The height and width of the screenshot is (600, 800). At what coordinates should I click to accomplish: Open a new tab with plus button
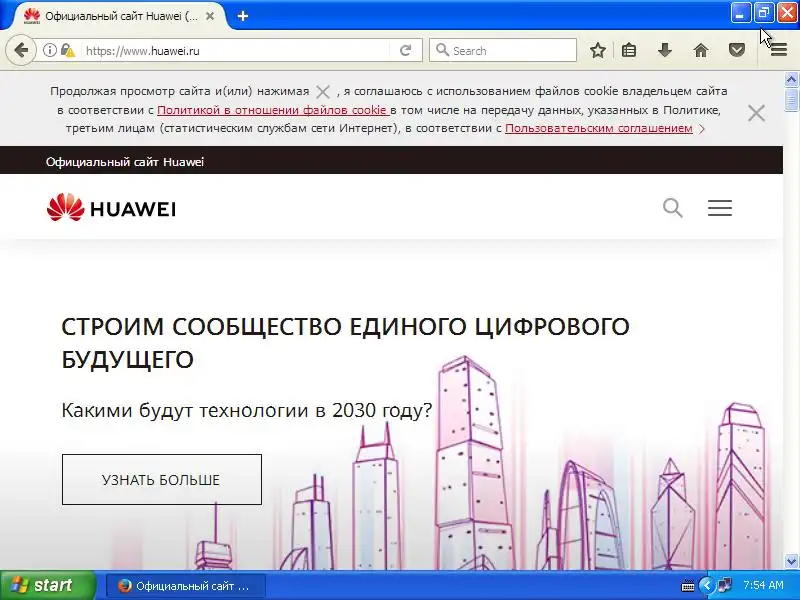coord(243,16)
